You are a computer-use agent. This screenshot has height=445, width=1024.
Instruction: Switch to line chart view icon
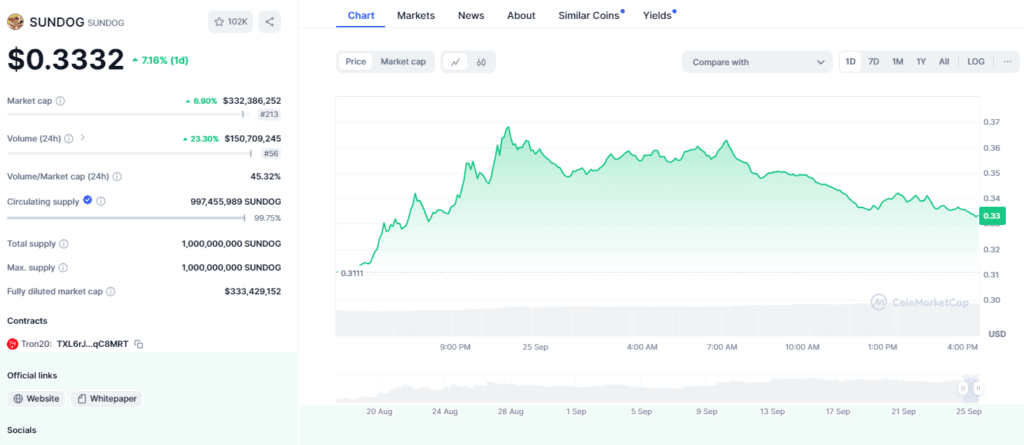(455, 62)
